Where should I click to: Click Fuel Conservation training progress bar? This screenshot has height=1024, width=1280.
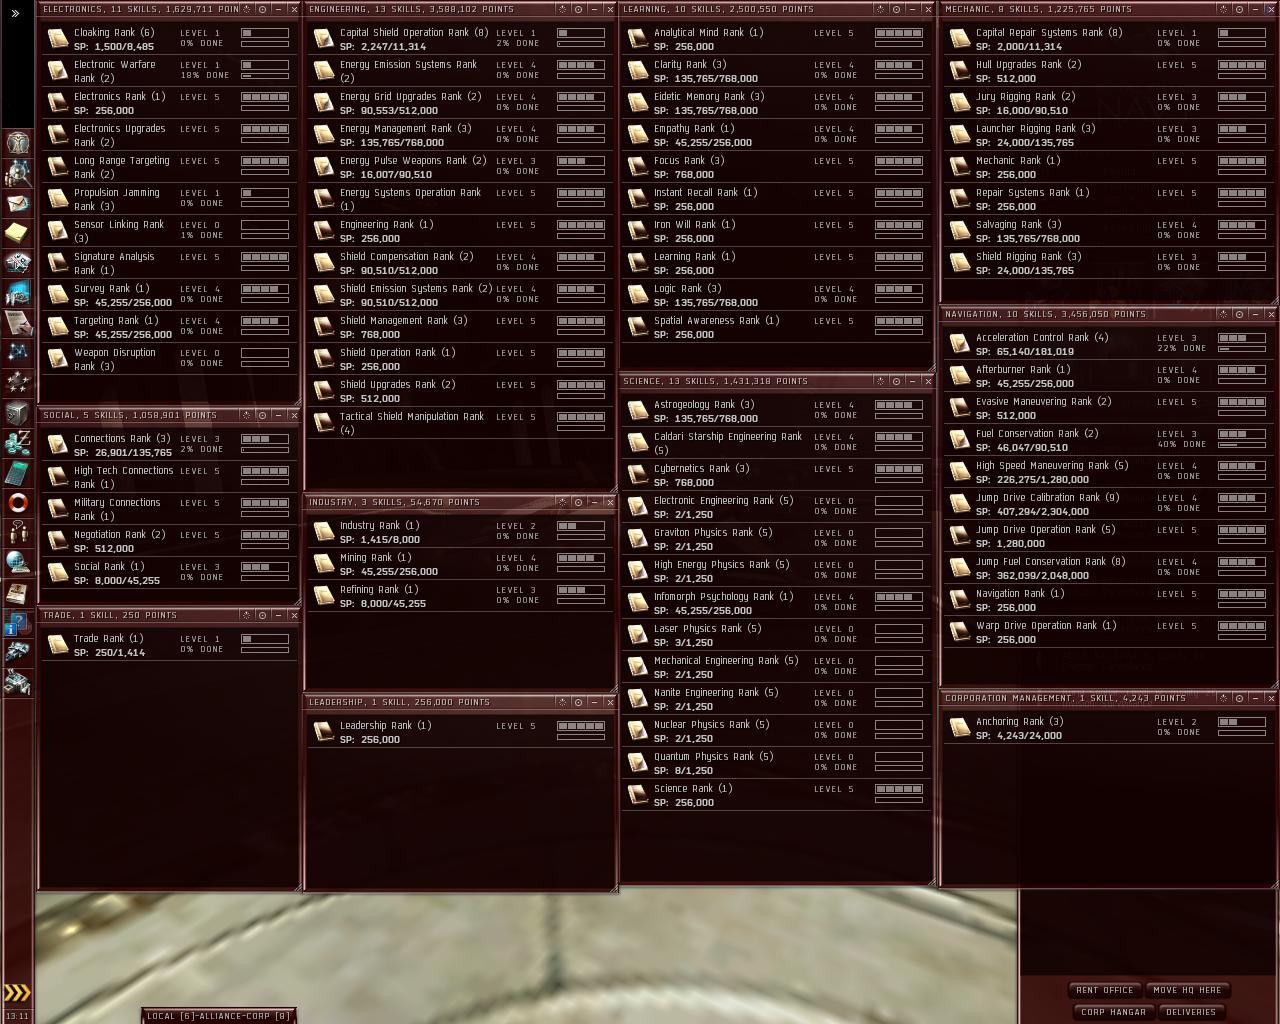pyautogui.click(x=1242, y=445)
